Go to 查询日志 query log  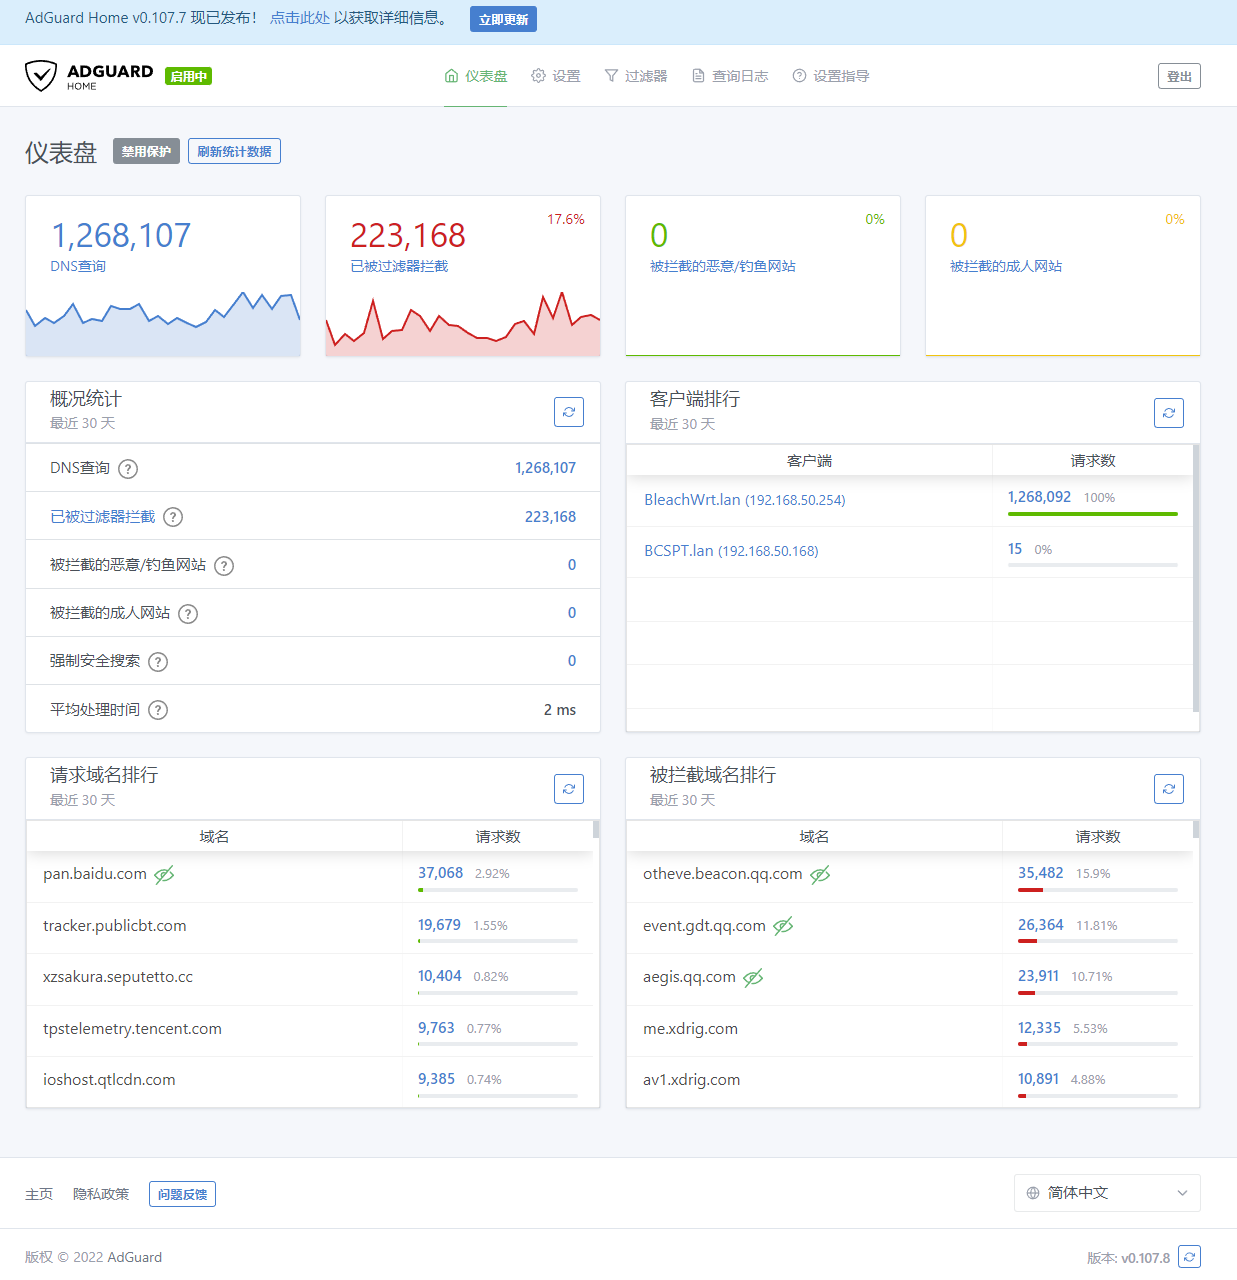[730, 76]
